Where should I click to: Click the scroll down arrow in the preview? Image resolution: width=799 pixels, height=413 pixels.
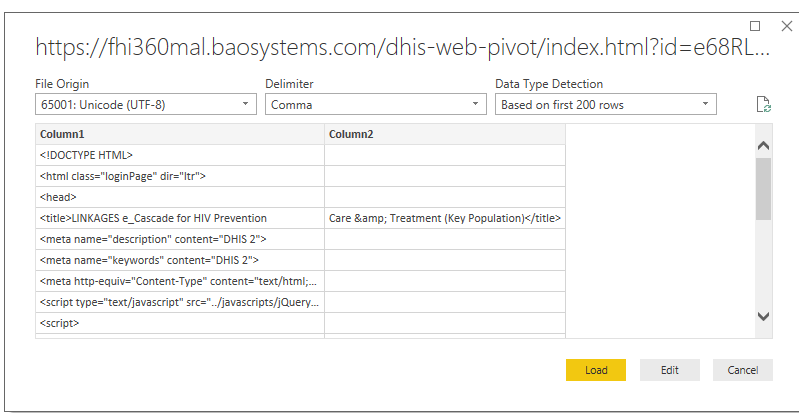tap(763, 316)
